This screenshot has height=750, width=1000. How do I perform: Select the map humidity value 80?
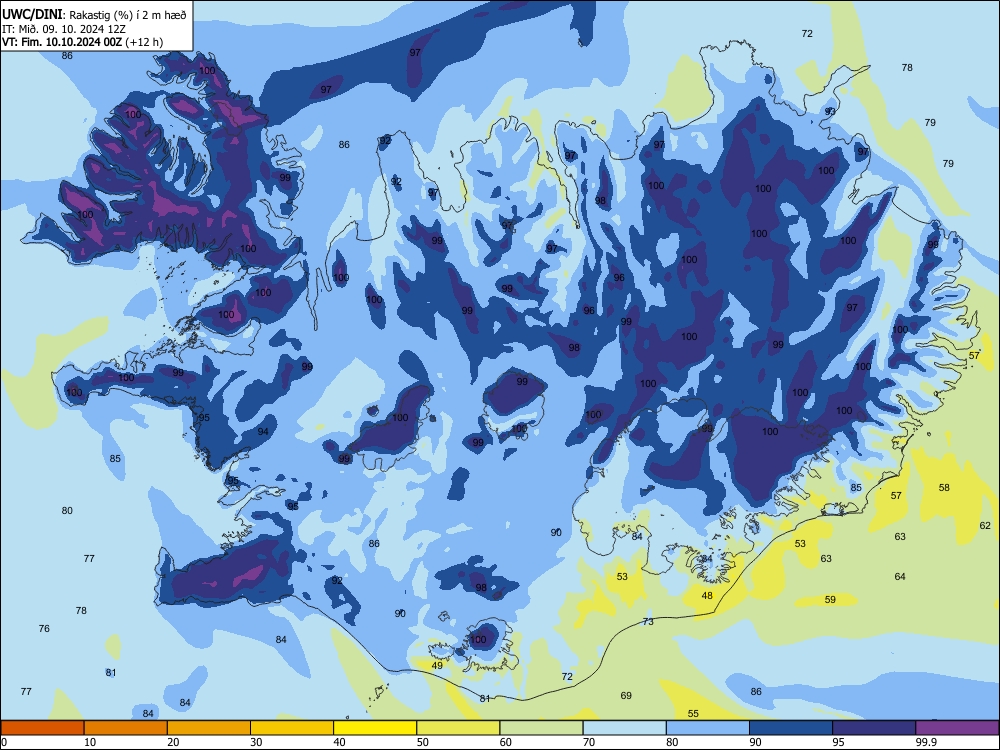click(67, 510)
